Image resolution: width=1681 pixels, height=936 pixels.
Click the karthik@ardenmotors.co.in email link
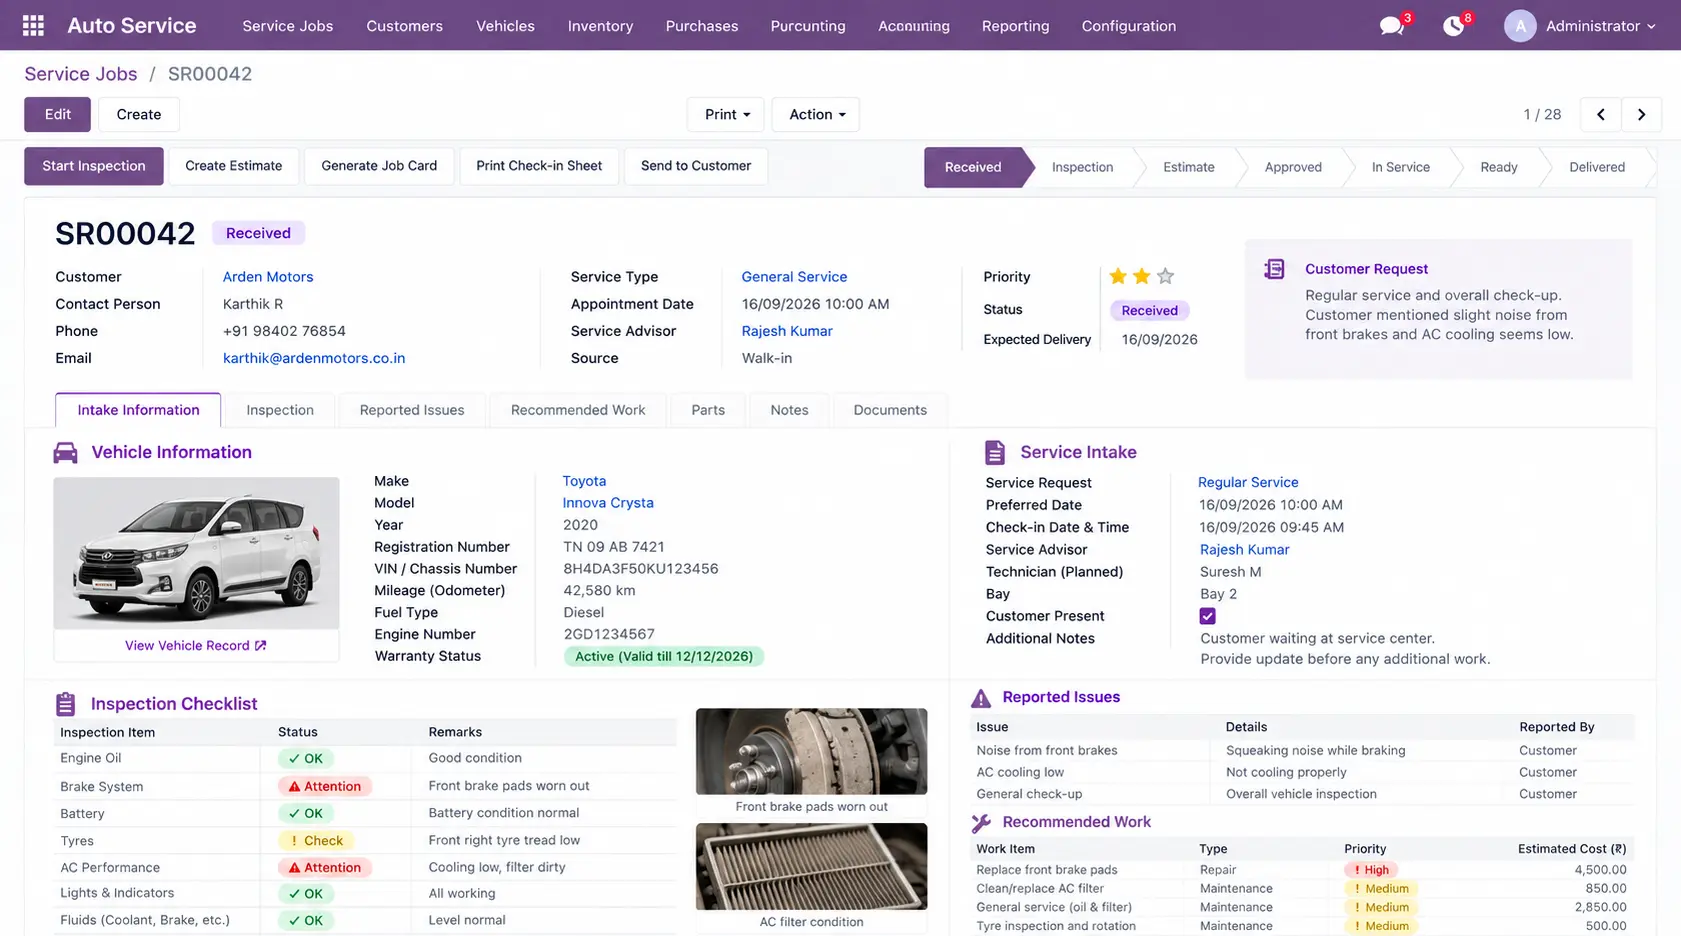pos(314,358)
